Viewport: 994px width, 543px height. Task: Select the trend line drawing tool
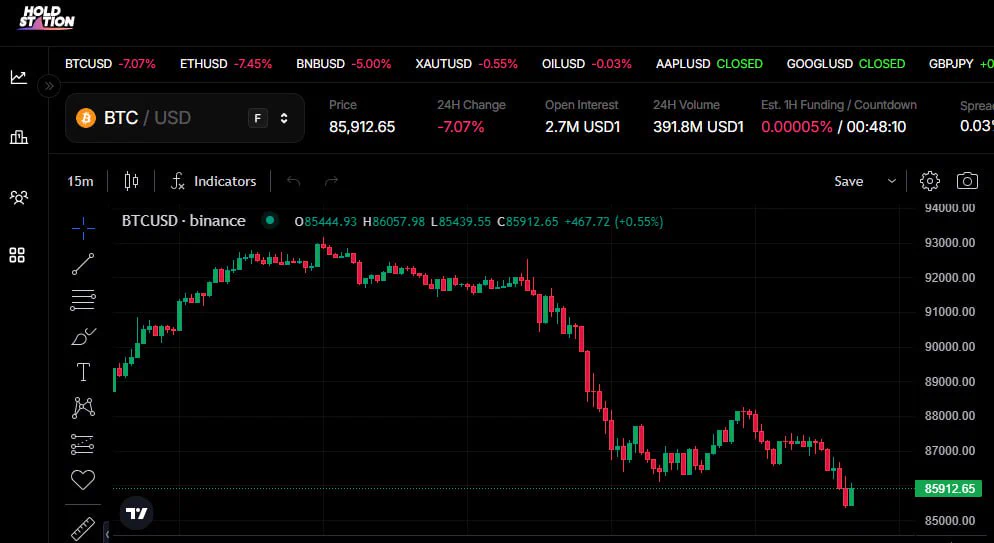click(83, 264)
